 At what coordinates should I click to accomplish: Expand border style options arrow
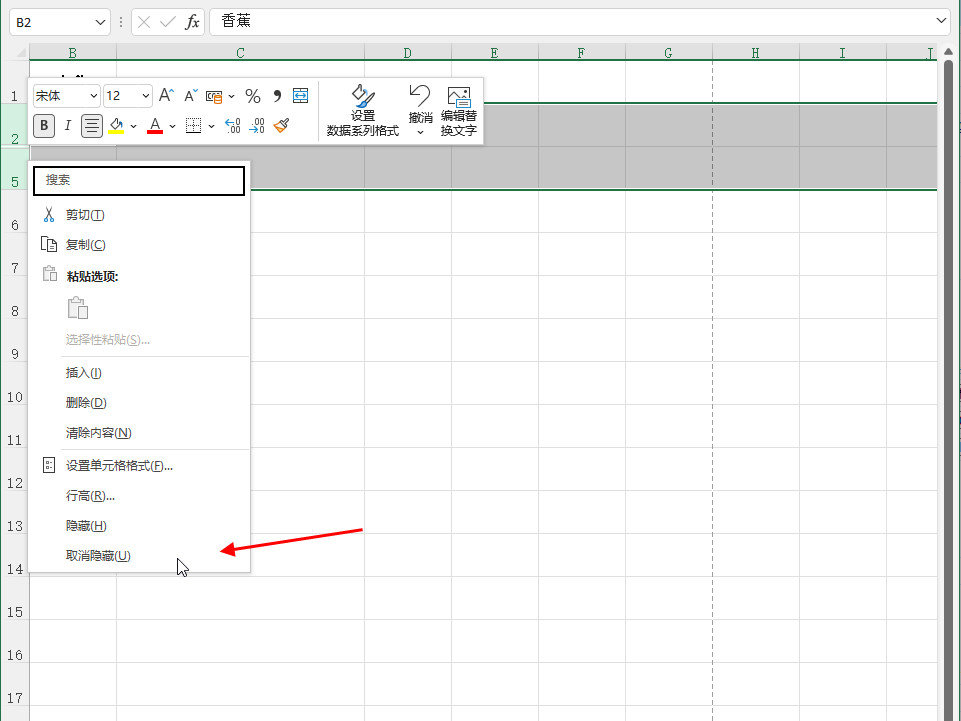click(x=211, y=126)
